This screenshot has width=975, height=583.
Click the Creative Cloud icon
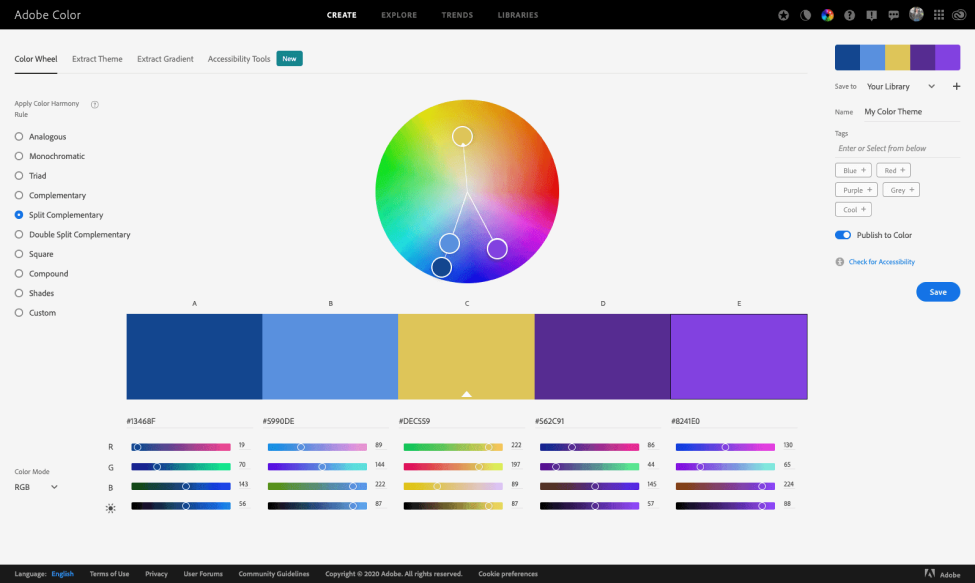point(959,15)
